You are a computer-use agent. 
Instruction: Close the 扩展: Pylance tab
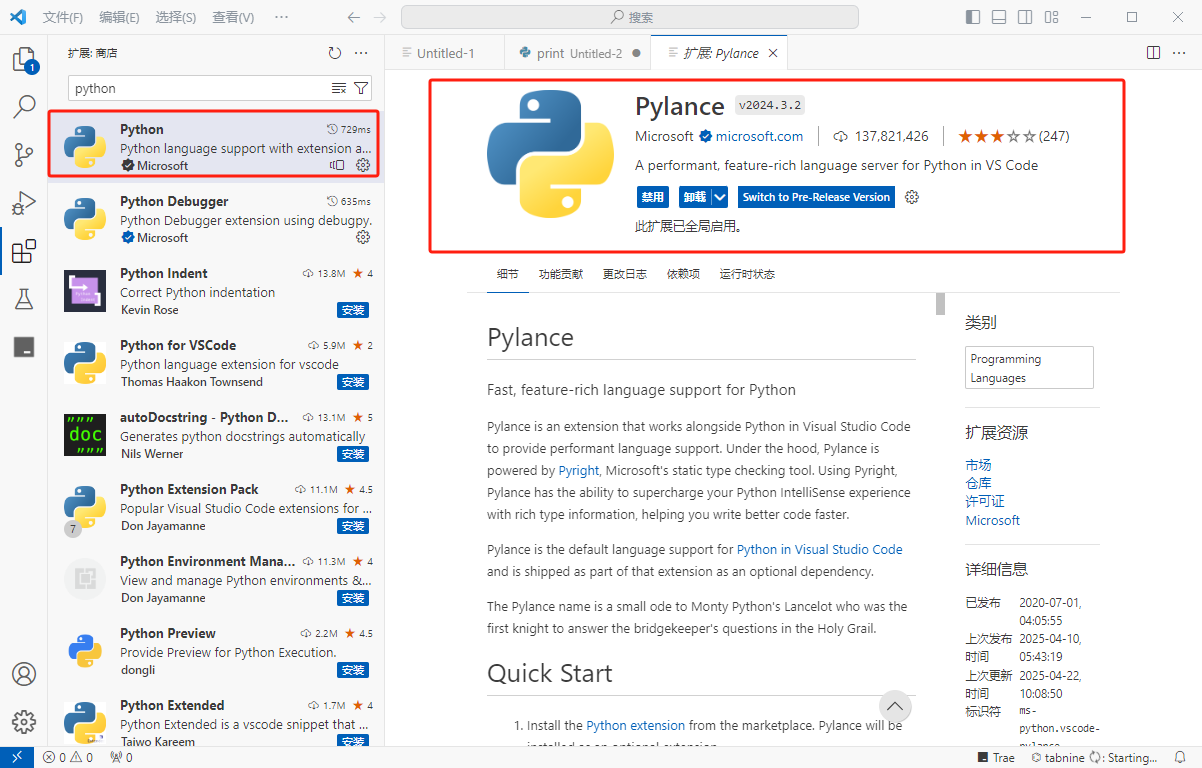pyautogui.click(x=773, y=53)
